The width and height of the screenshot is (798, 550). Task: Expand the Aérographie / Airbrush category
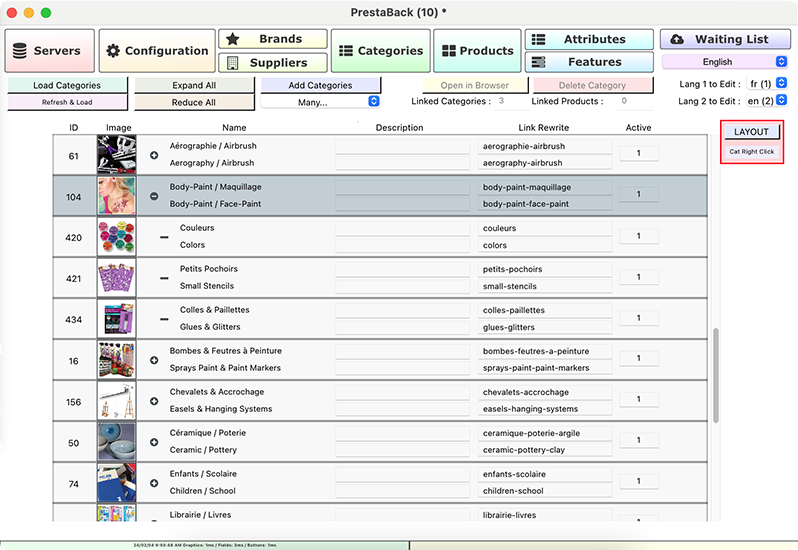(x=154, y=155)
